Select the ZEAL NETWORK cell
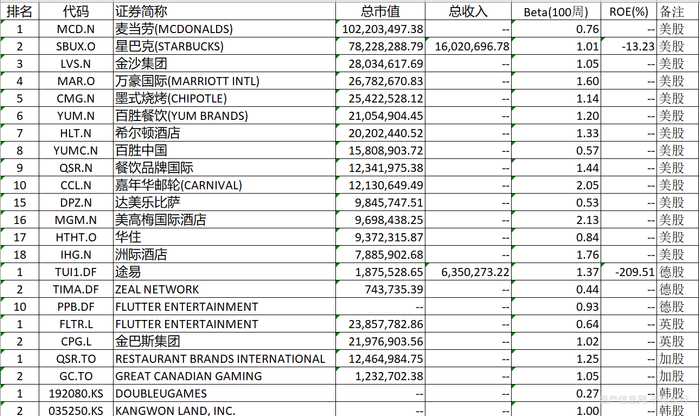 224,289
